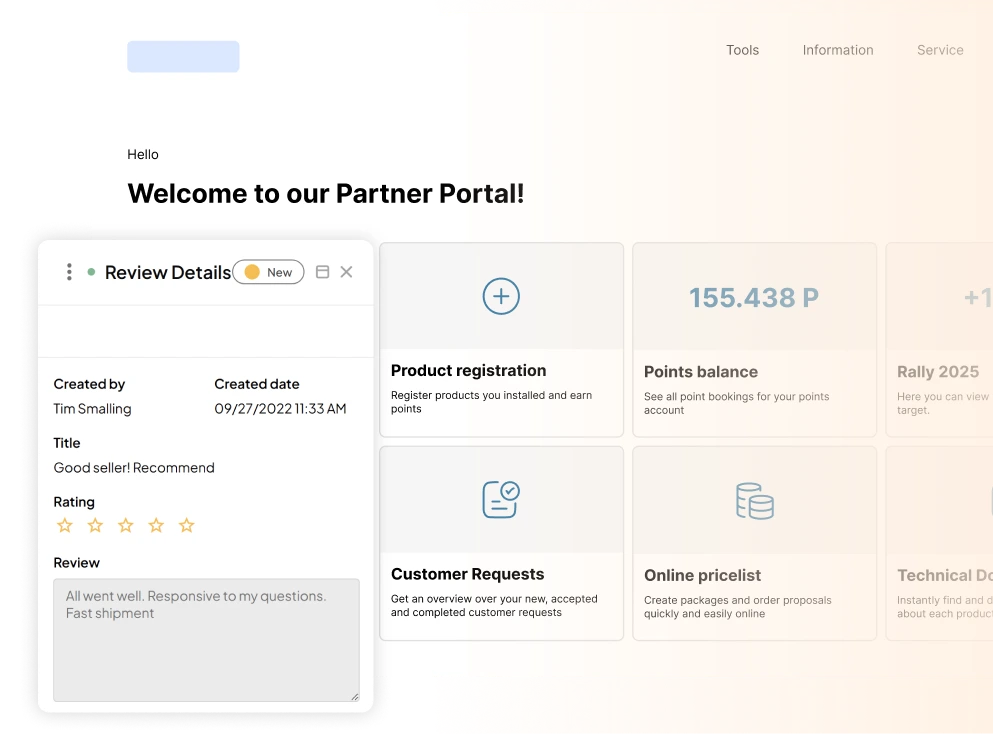Click the Review Details panel heading
Viewport: 993px width, 734px height.
tap(168, 272)
